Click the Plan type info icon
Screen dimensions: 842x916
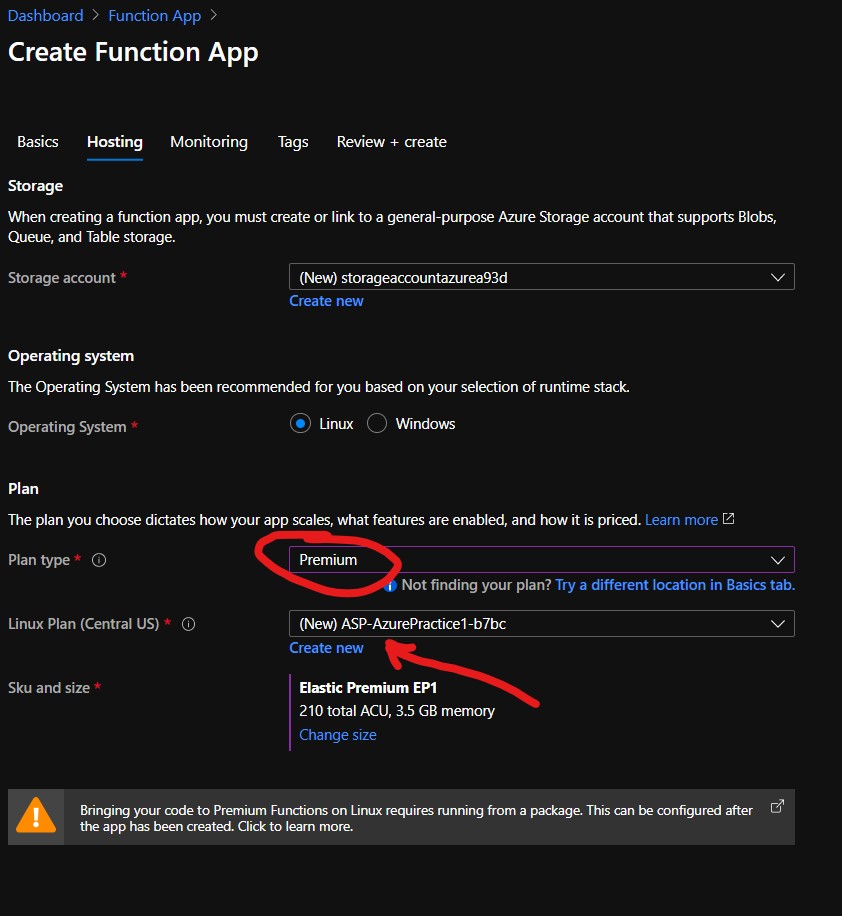click(x=98, y=560)
